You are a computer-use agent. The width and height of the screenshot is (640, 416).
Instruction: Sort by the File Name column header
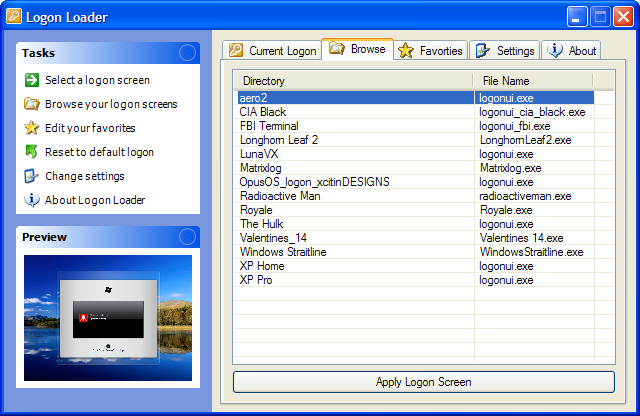click(x=533, y=81)
